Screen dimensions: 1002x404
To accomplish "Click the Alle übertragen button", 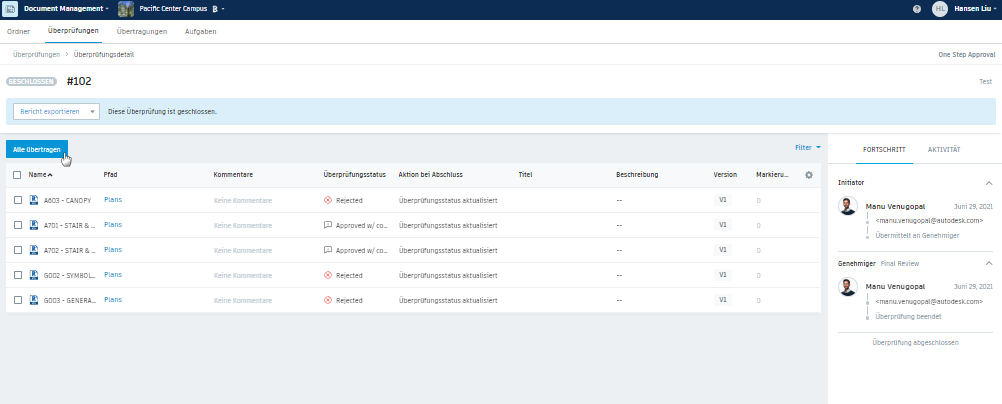I will (x=36, y=149).
